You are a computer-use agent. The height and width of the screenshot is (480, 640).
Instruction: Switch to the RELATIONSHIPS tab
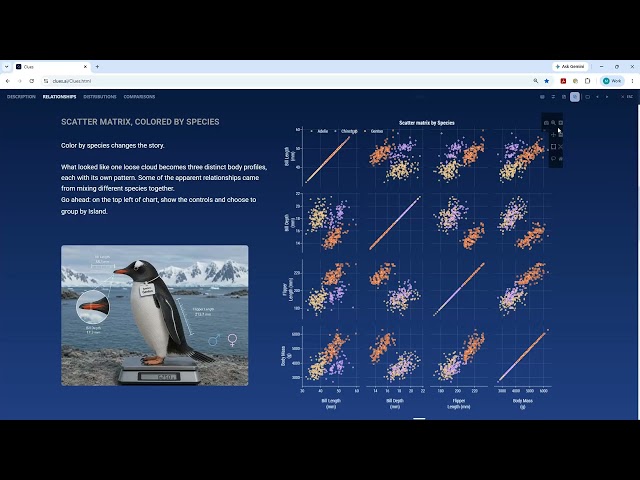point(60,97)
